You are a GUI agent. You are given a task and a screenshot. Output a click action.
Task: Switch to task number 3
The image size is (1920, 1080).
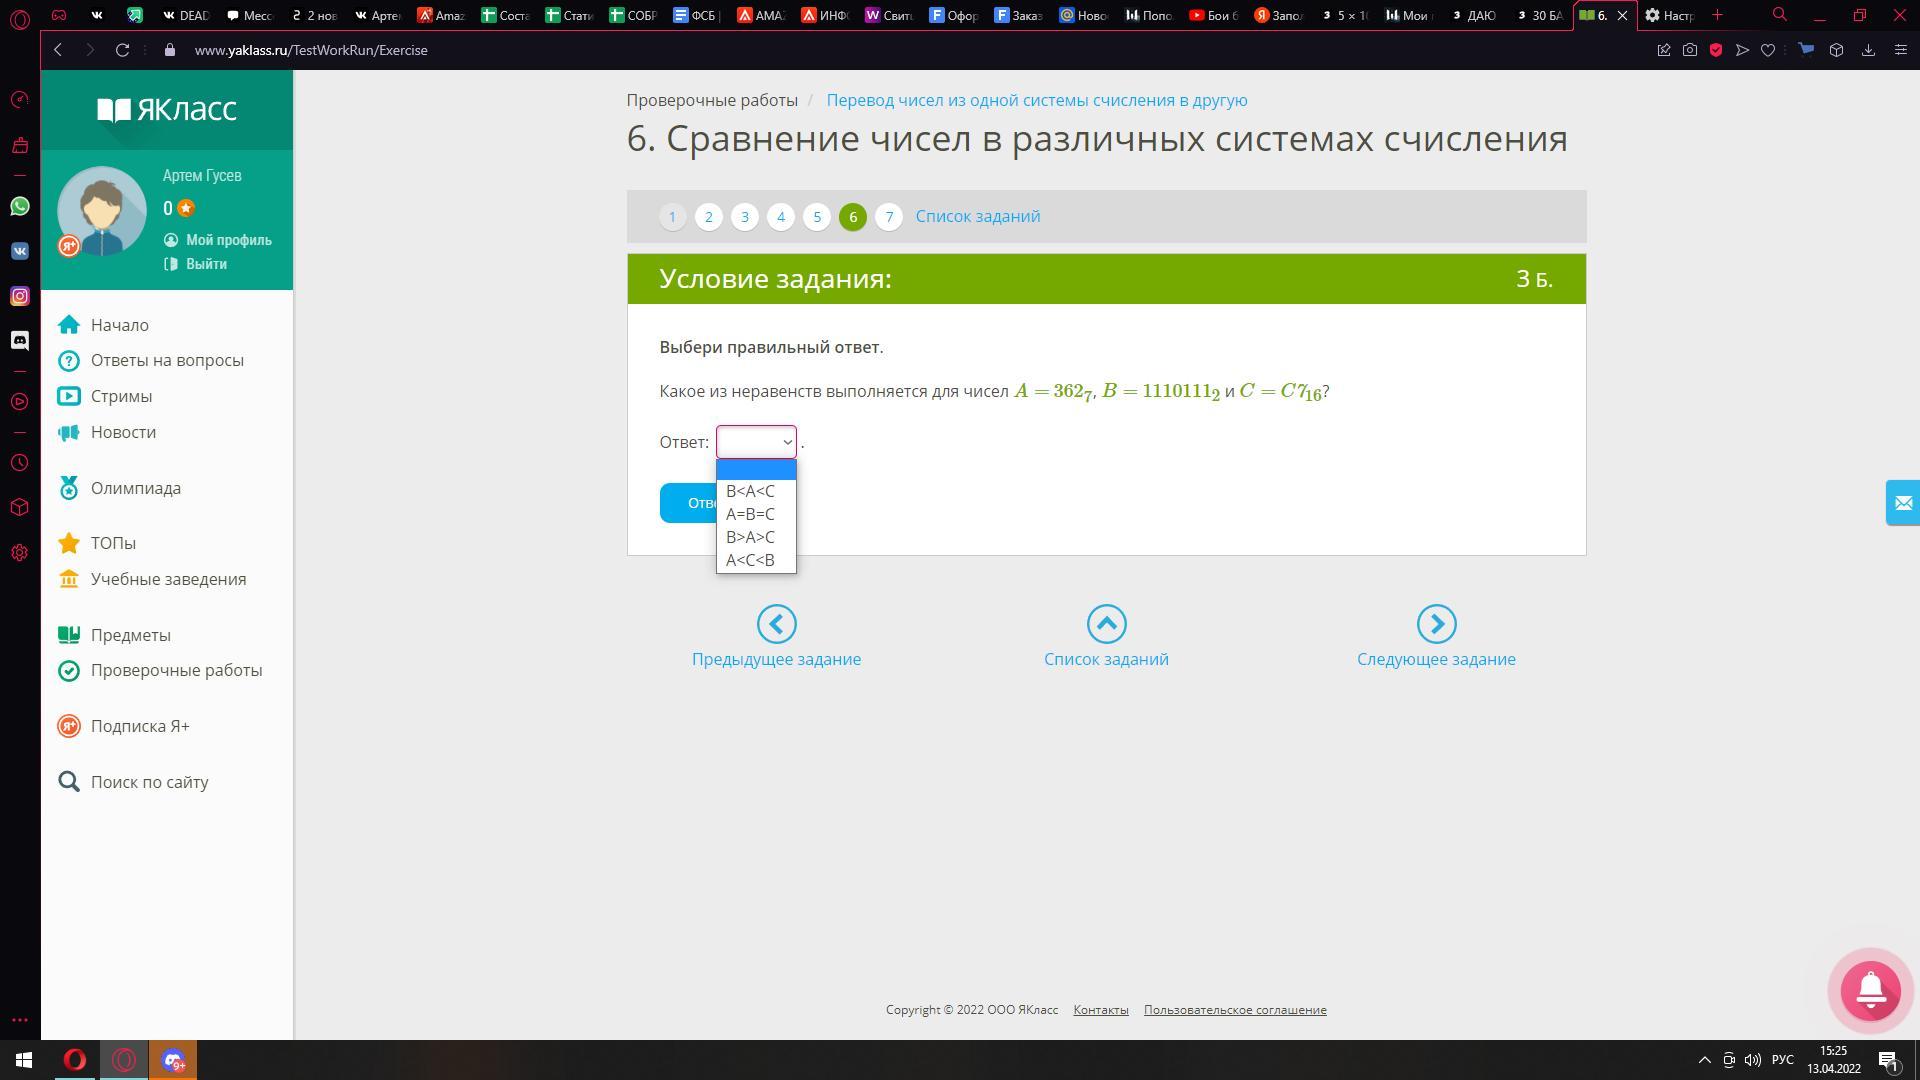tap(744, 217)
